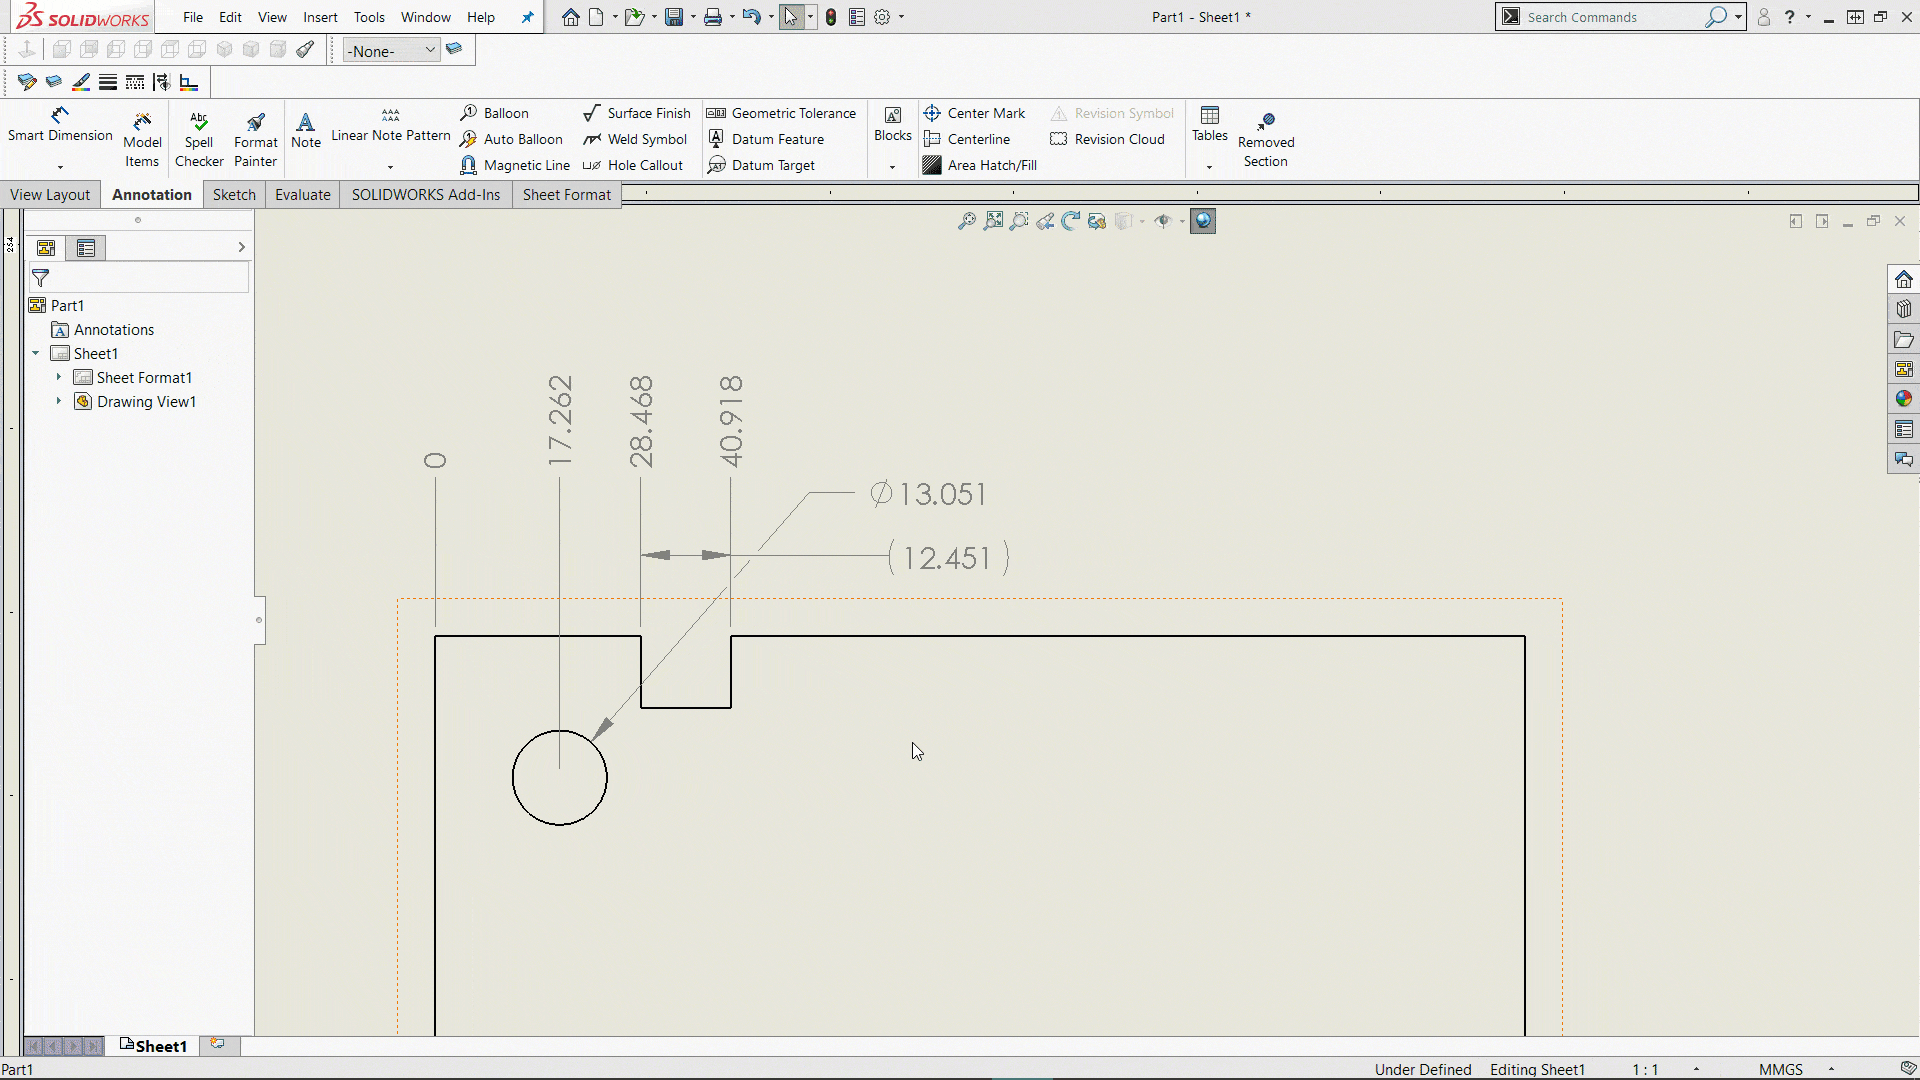
Task: Collapse the Sheet1 tree node
Action: pyautogui.click(x=36, y=353)
